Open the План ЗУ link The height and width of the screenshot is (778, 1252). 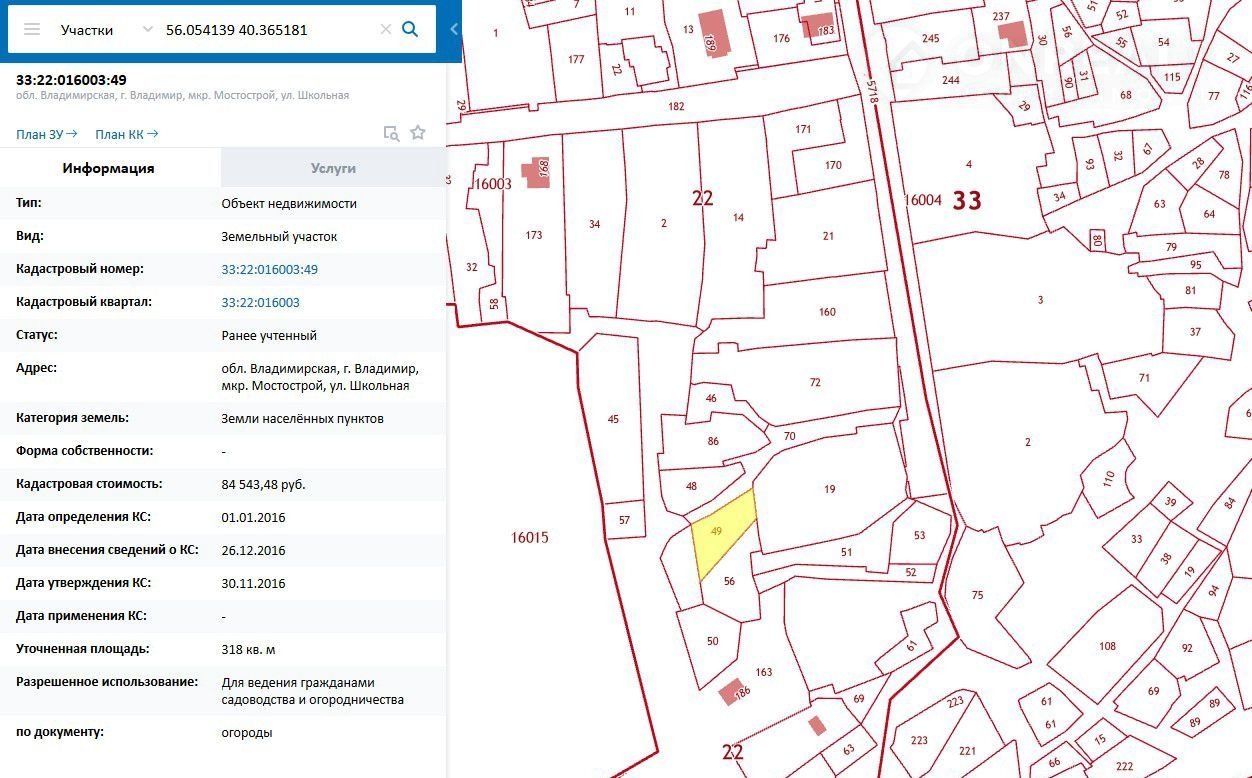click(46, 134)
